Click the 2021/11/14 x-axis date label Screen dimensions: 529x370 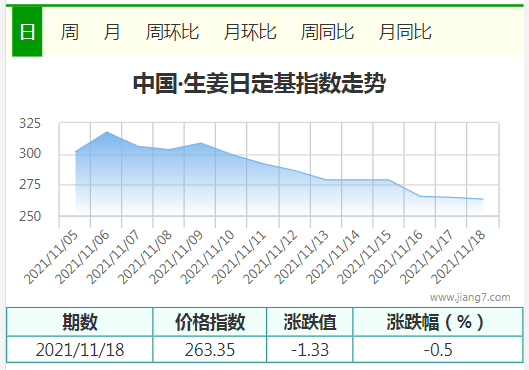(x=333, y=257)
